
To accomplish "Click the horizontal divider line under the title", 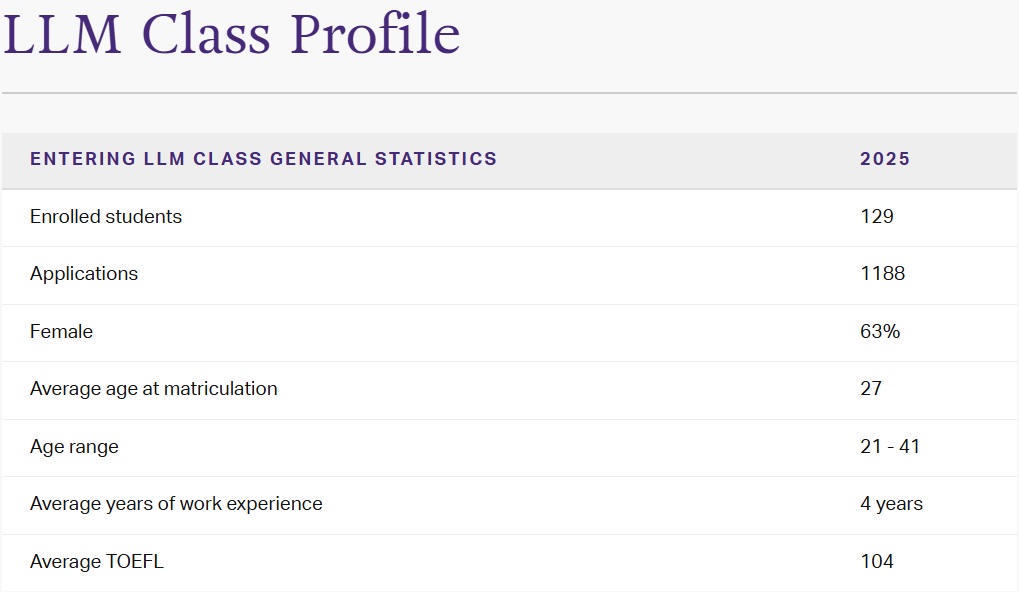I will coord(509,93).
